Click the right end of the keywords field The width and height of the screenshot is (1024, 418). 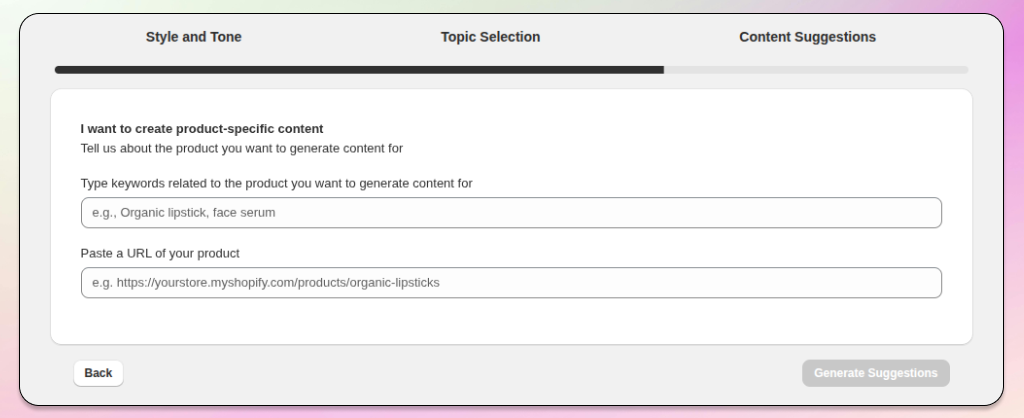920,212
